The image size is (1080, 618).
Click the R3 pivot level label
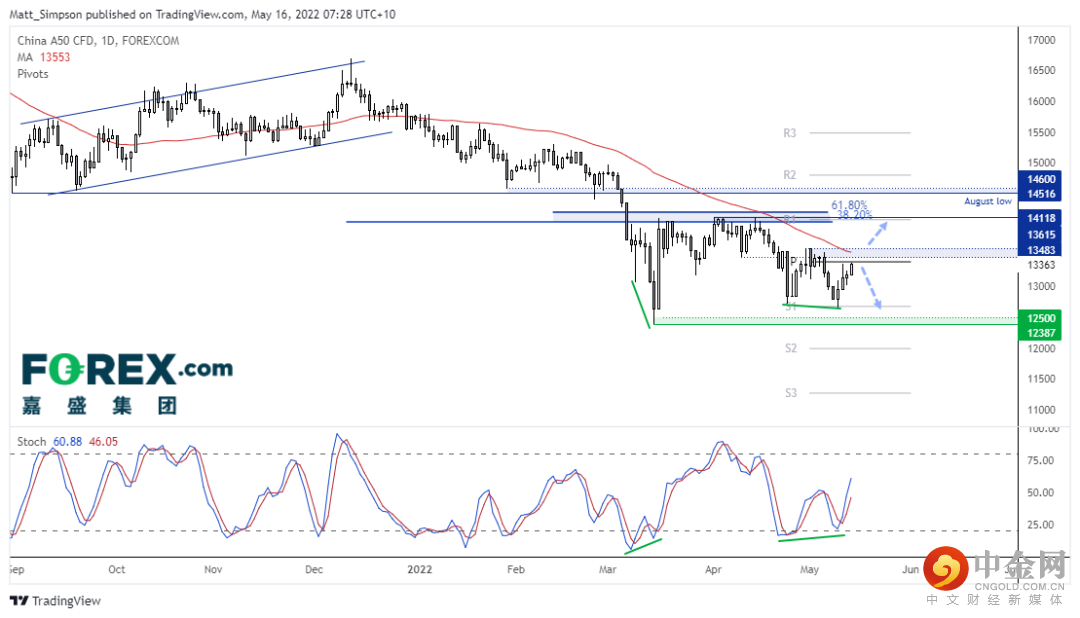coord(789,133)
